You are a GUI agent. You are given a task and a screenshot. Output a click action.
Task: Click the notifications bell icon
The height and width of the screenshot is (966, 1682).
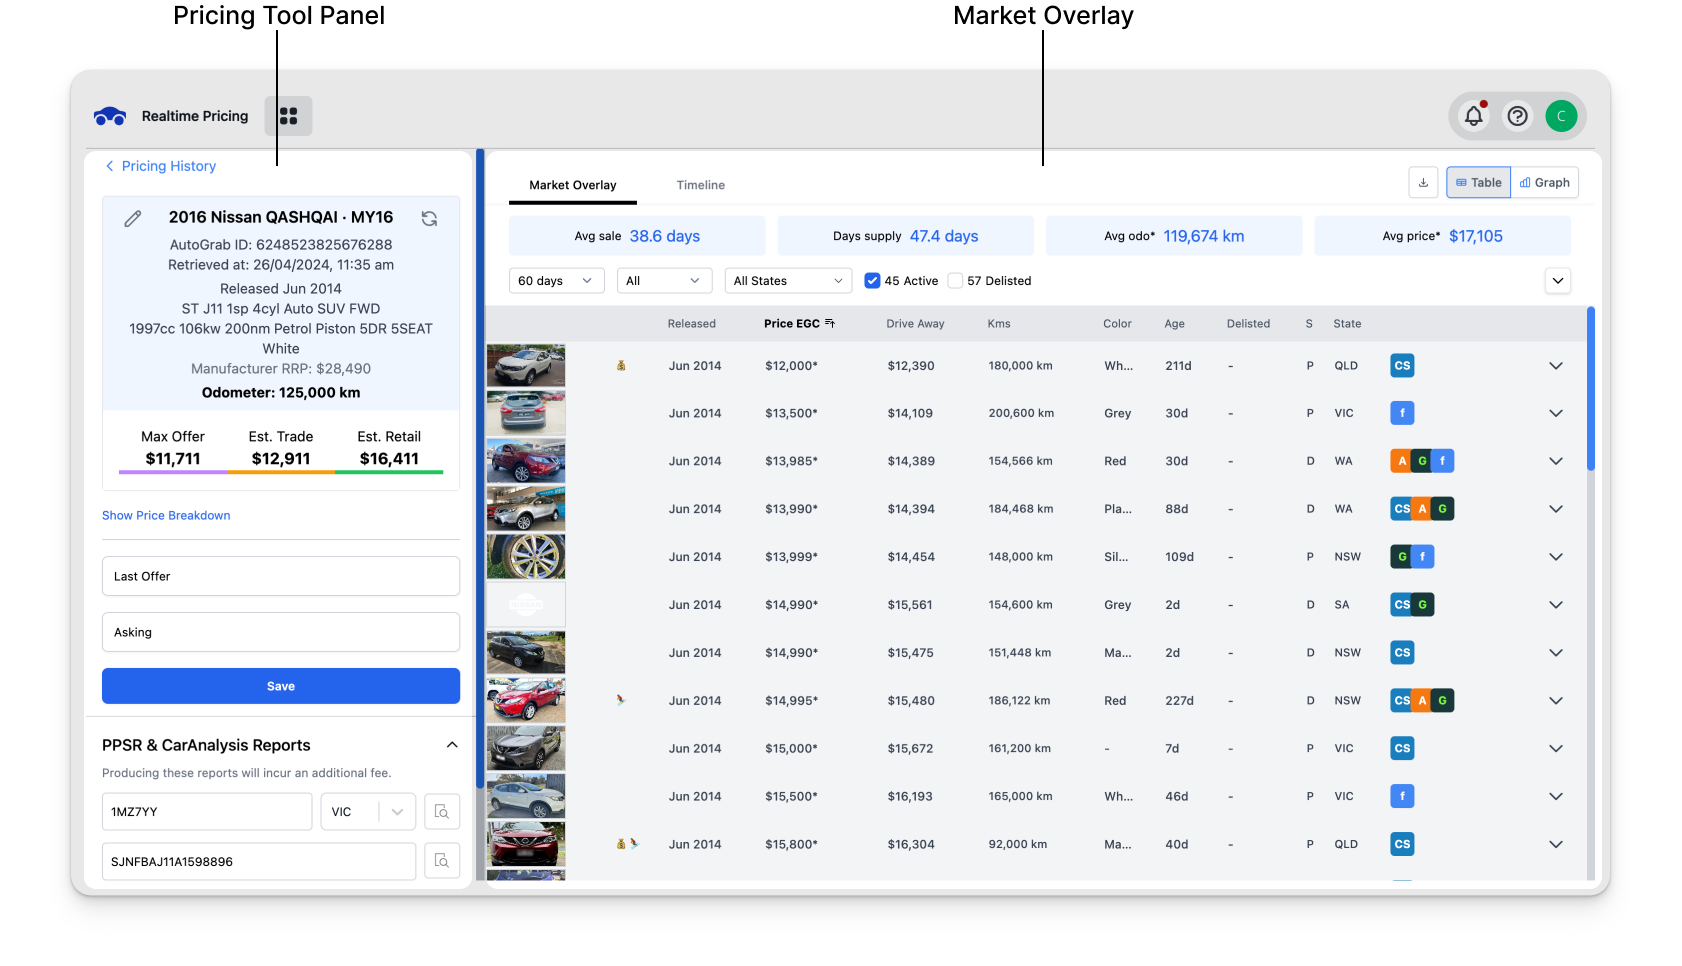click(1473, 116)
